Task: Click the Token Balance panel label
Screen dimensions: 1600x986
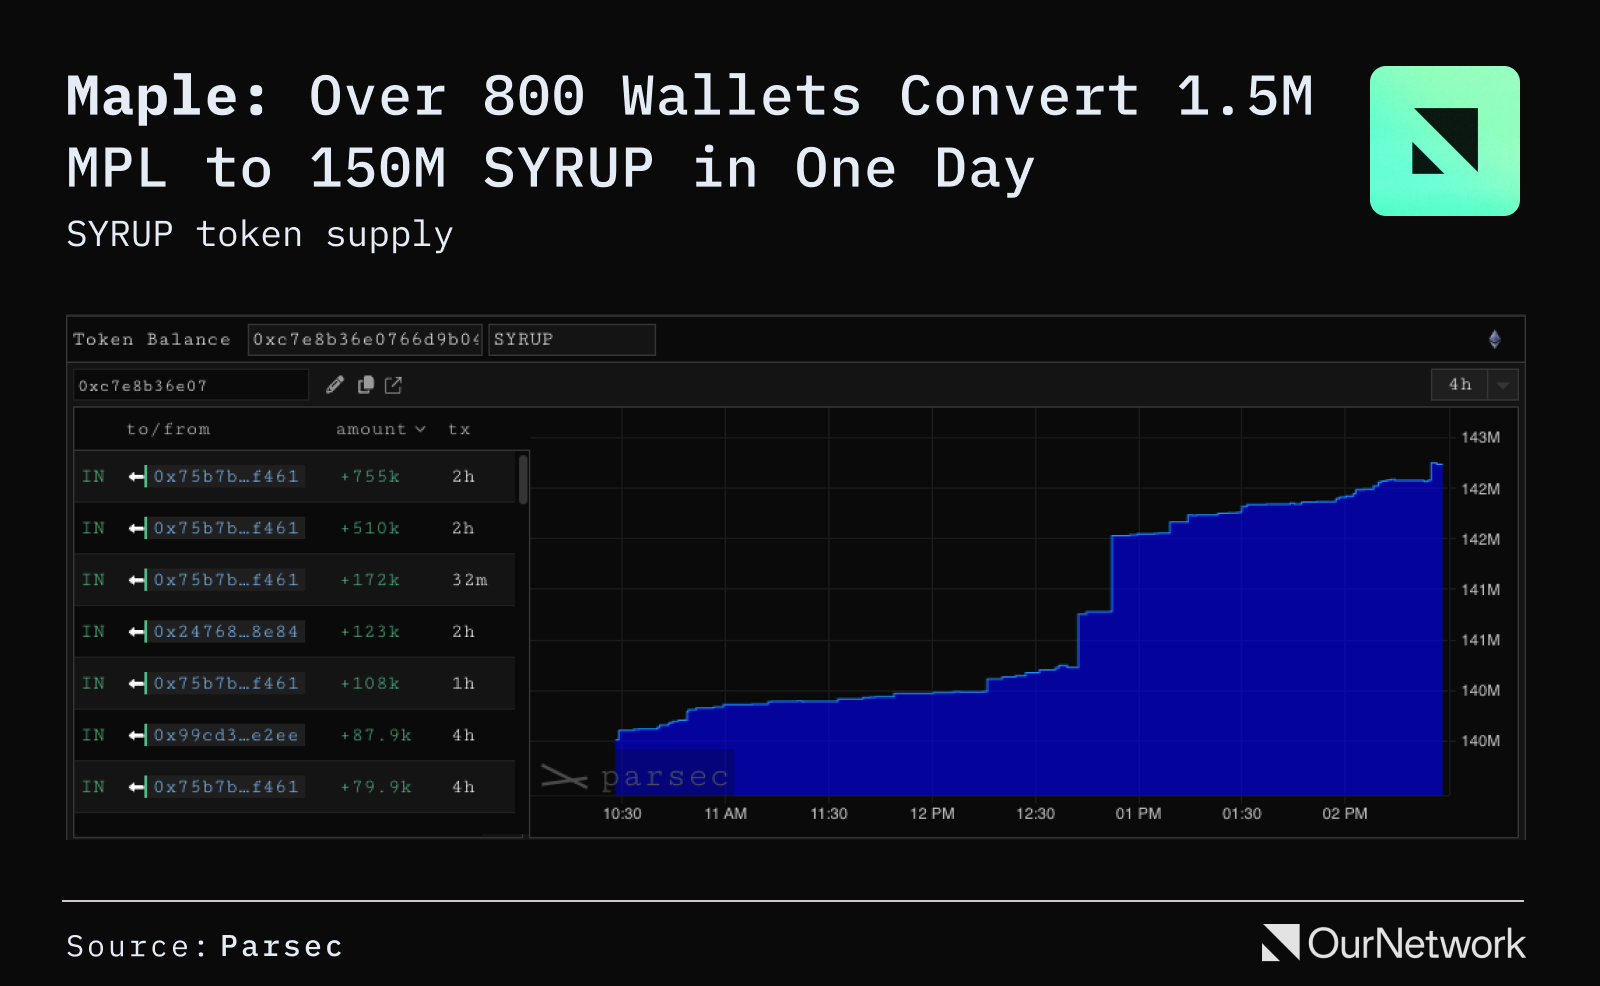Action: pos(151,340)
